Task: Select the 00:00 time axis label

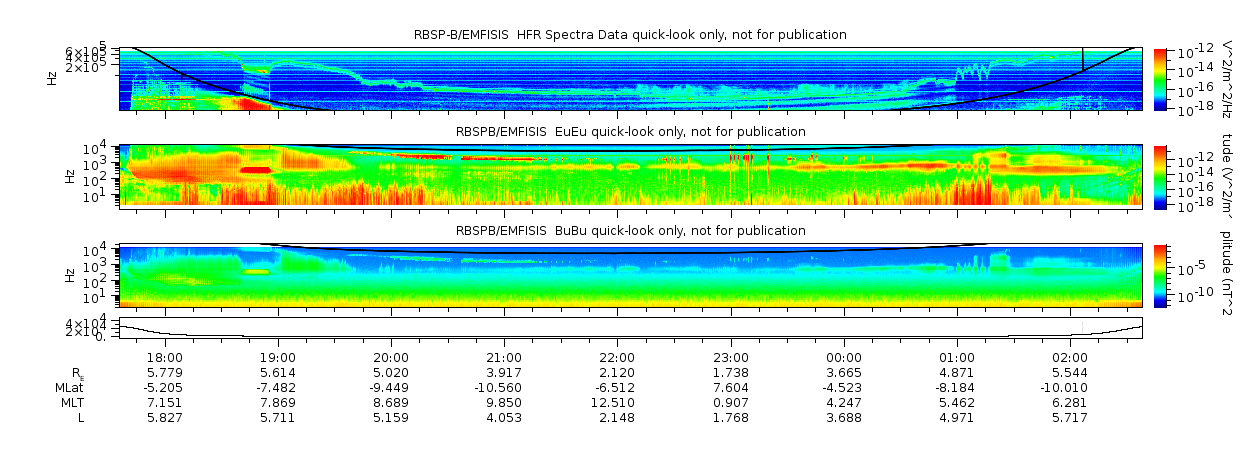Action: [x=844, y=357]
